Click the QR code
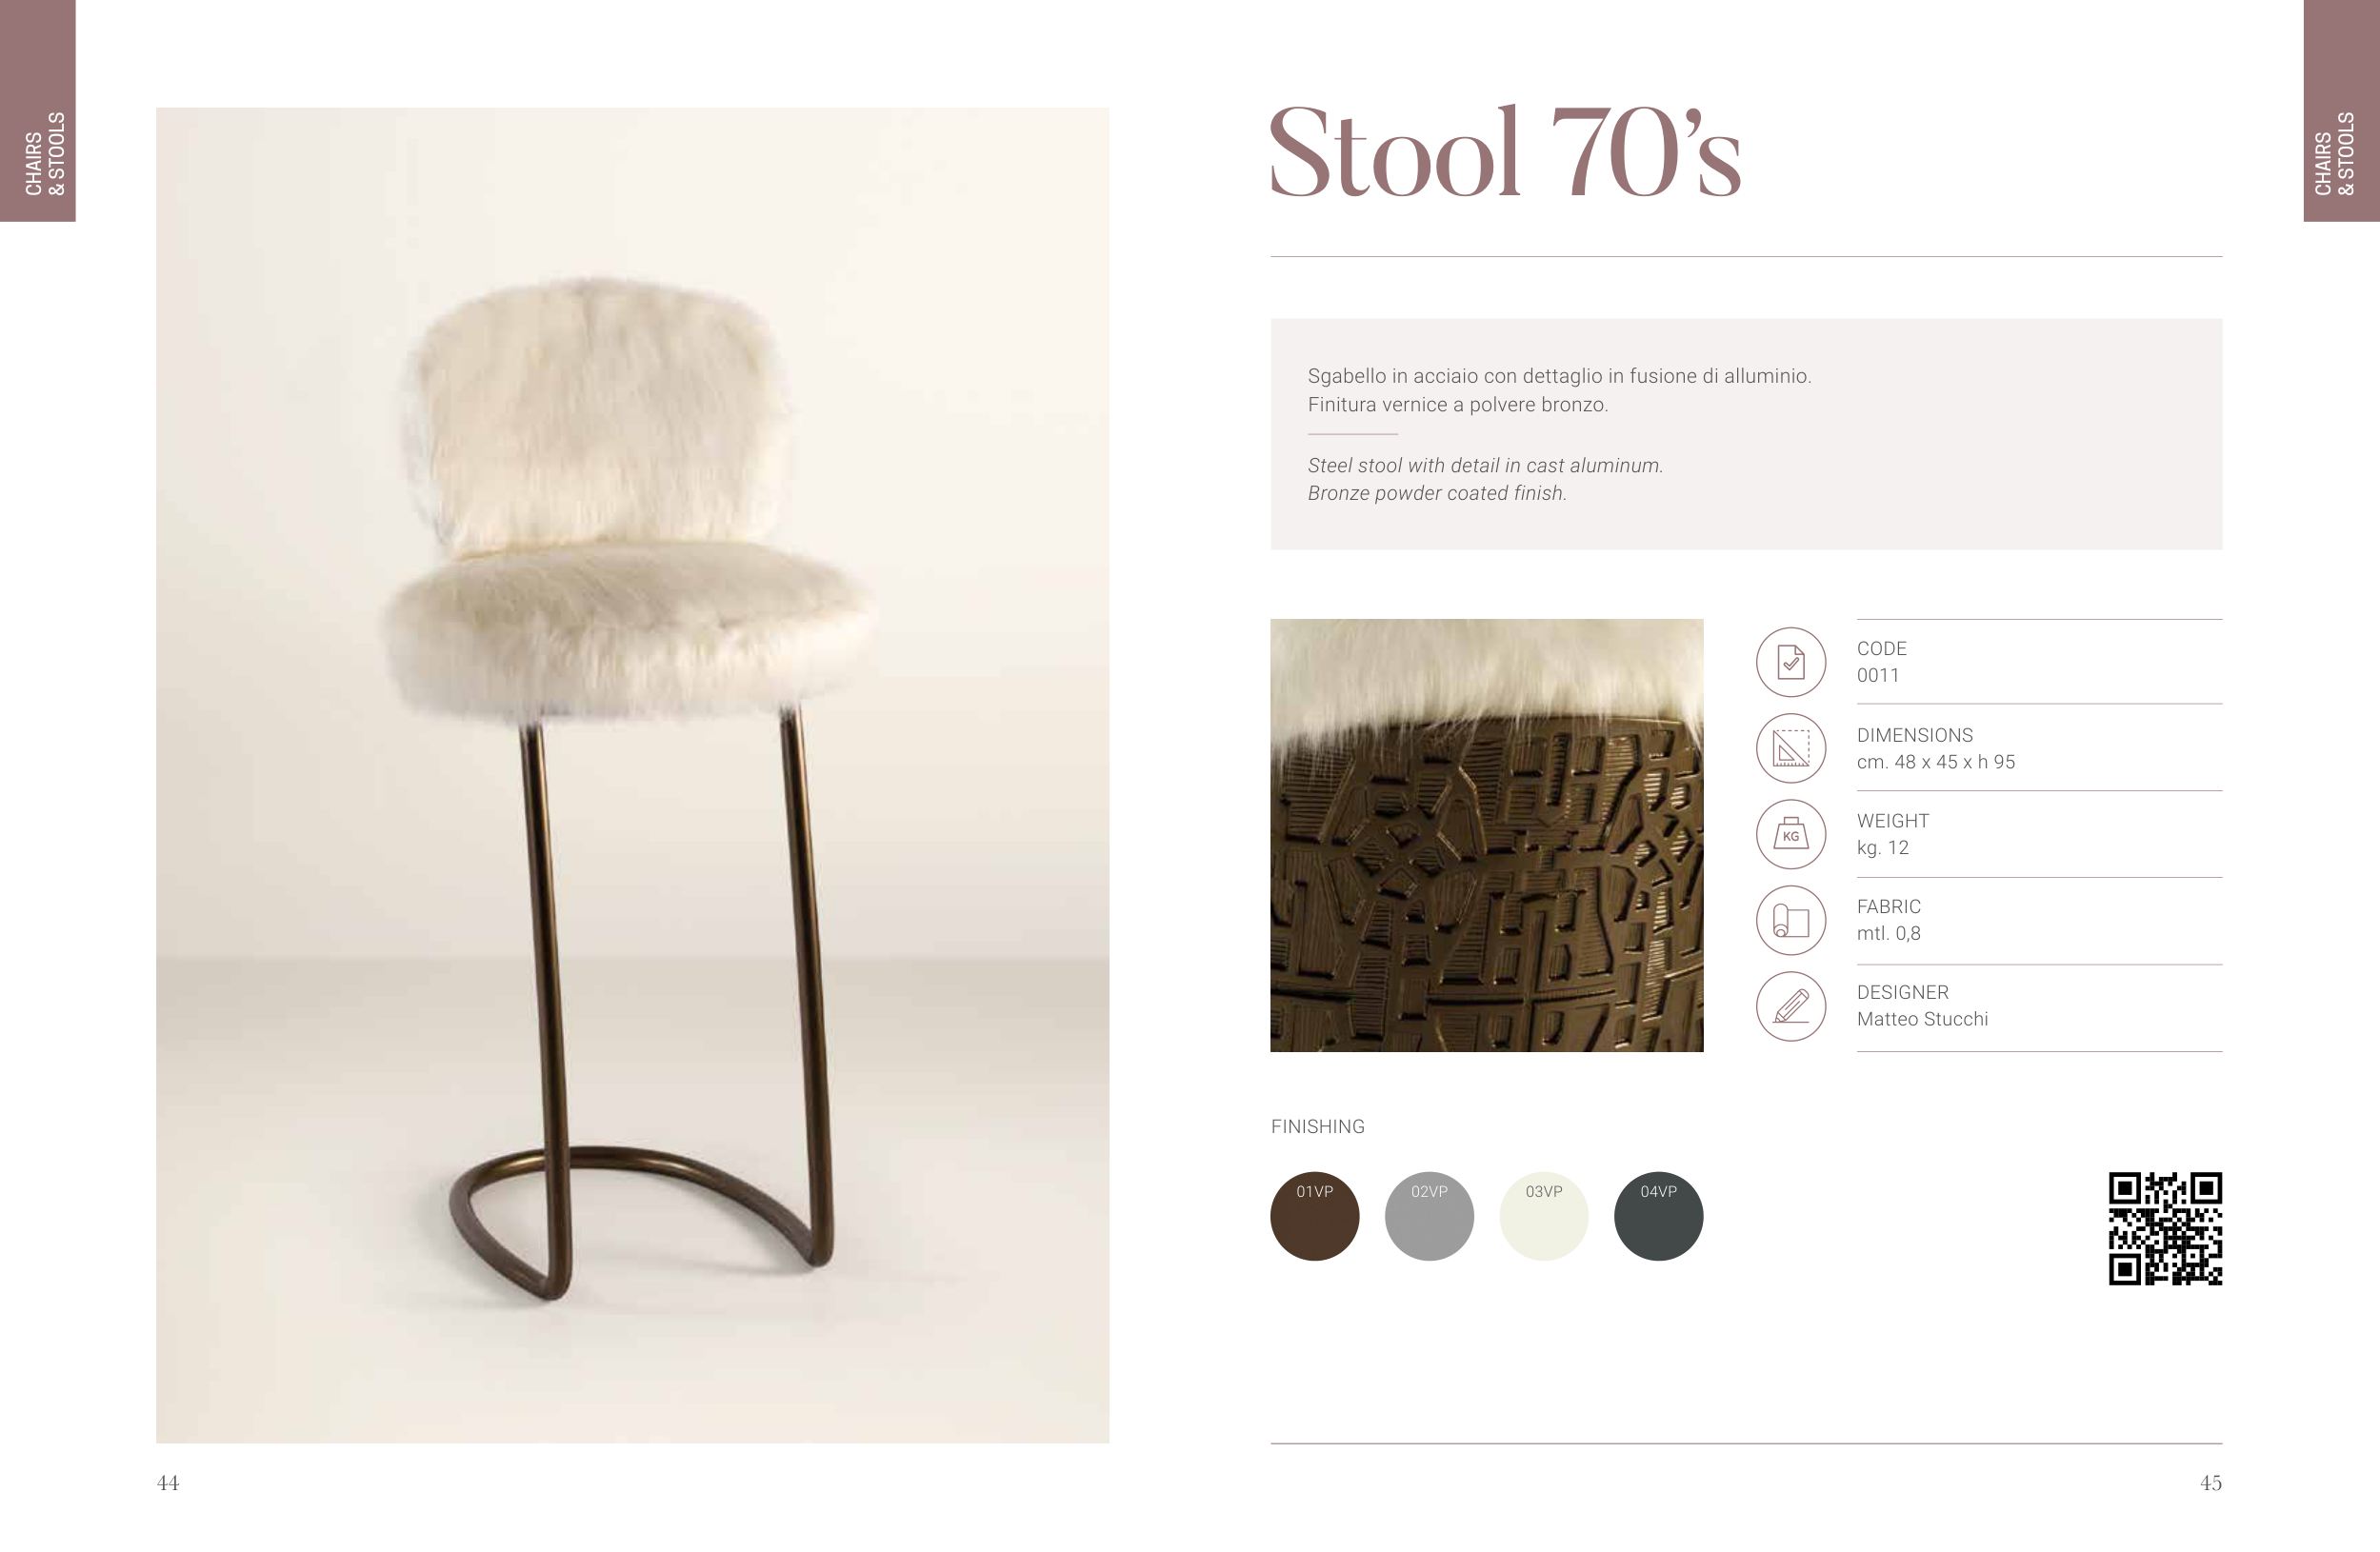 [2165, 1228]
